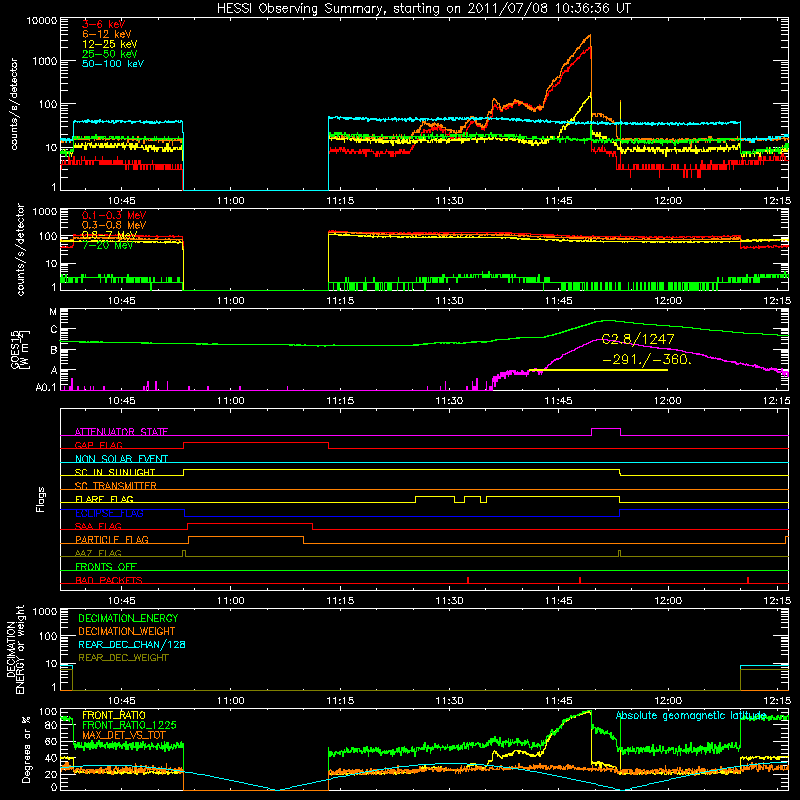Click the C2.8/1247 flare annotation

click(638, 339)
